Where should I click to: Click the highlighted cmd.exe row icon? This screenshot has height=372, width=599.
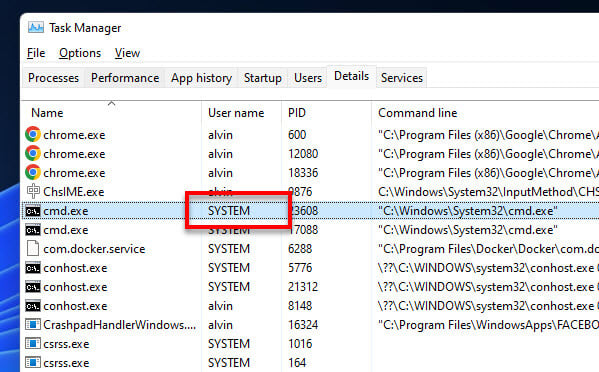pyautogui.click(x=33, y=211)
